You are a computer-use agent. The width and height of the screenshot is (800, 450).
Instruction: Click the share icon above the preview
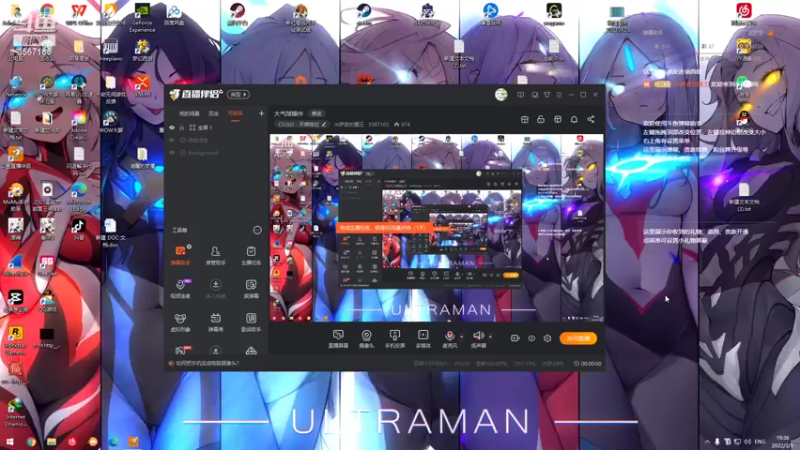pyautogui.click(x=591, y=119)
